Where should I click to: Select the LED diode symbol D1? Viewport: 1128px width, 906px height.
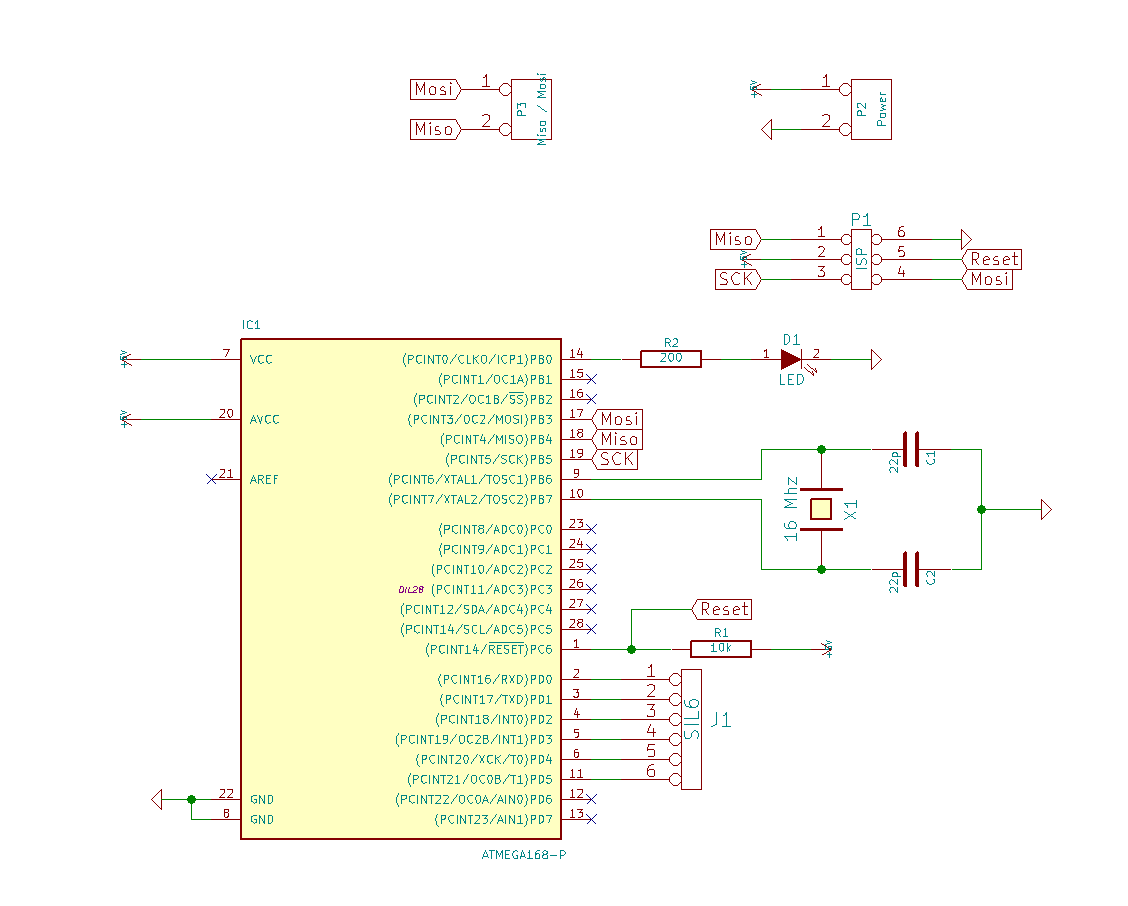[791, 359]
